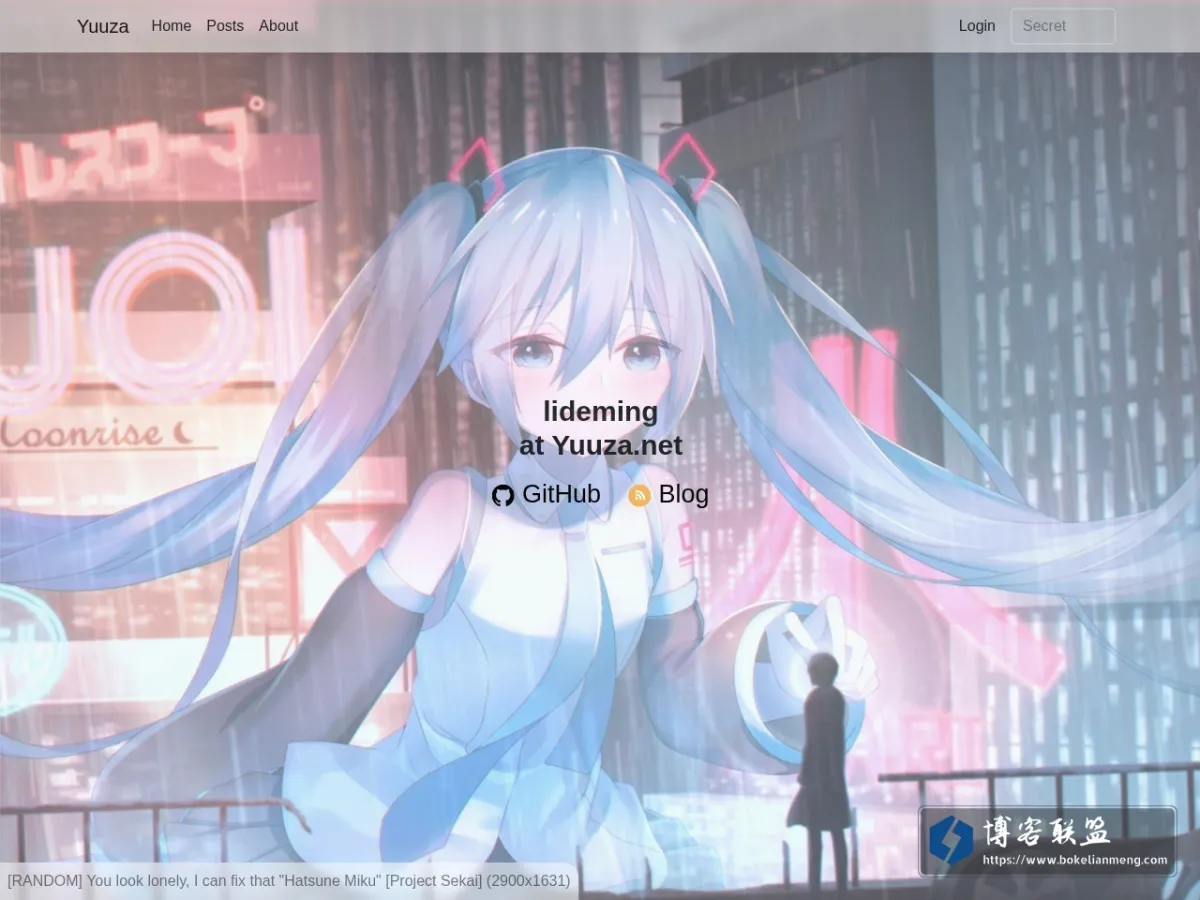Screen dimensions: 1200x900
Task: Focus the Secret input field
Action: pyautogui.click(x=1063, y=26)
